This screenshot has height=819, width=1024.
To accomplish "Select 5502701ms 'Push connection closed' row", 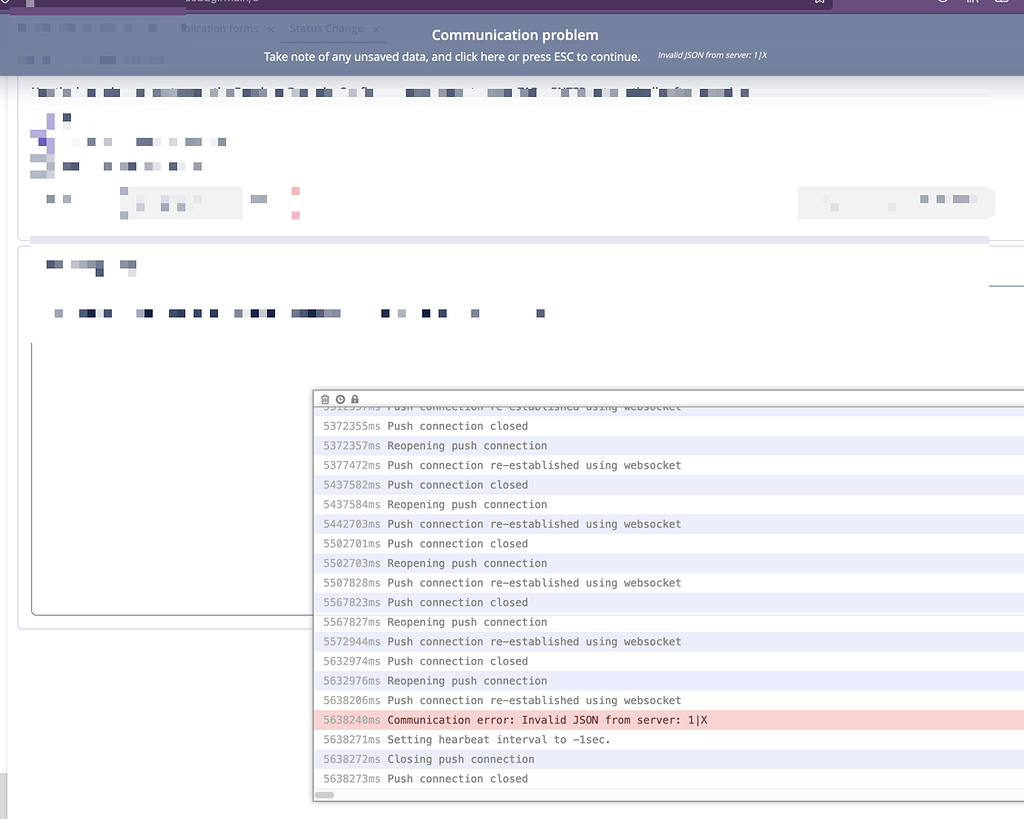I will coord(669,543).
